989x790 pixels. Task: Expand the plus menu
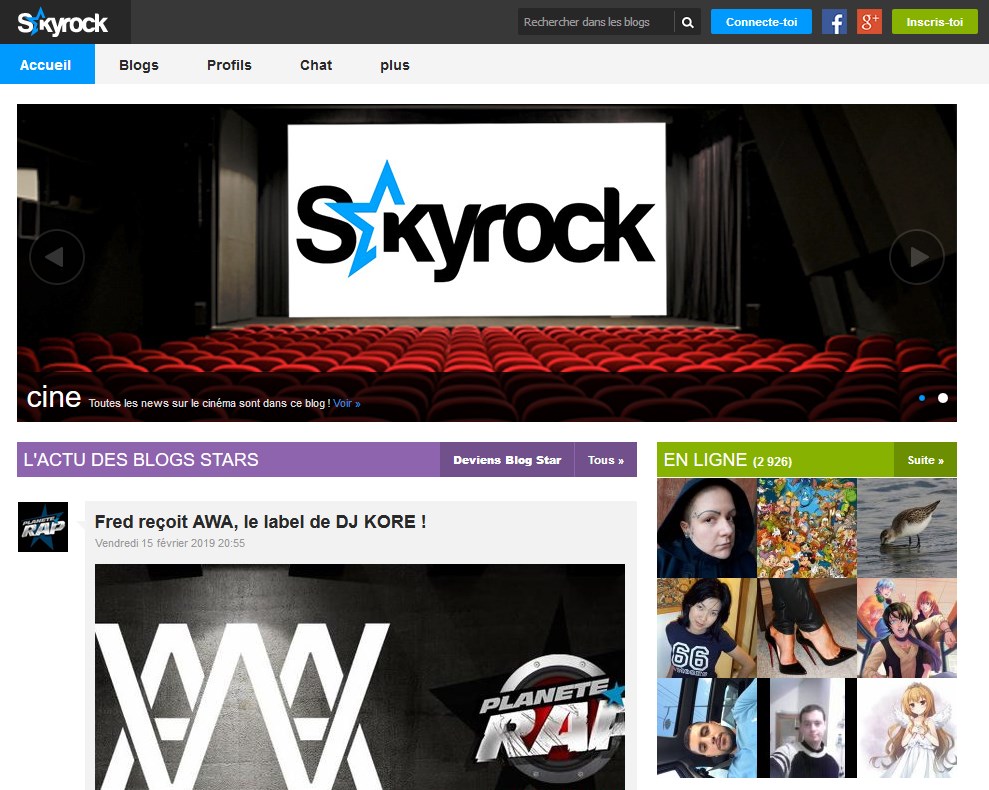click(395, 65)
